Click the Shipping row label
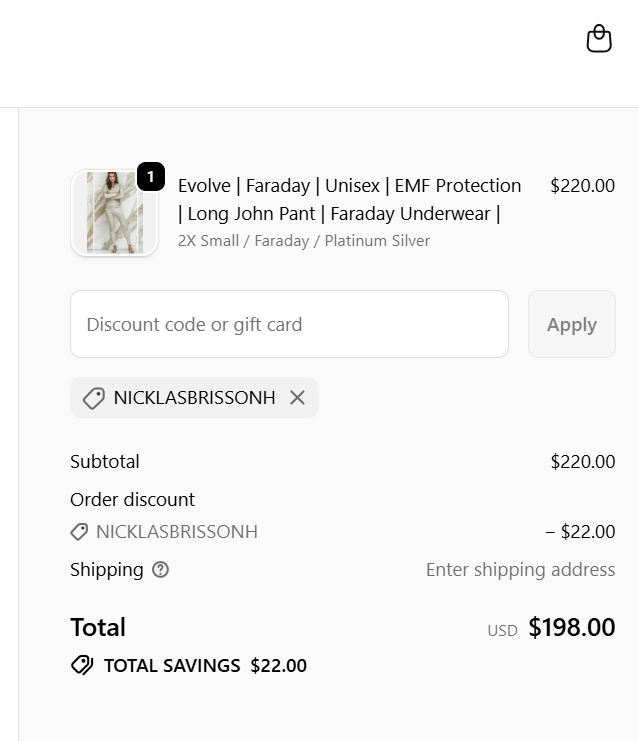 click(x=107, y=570)
